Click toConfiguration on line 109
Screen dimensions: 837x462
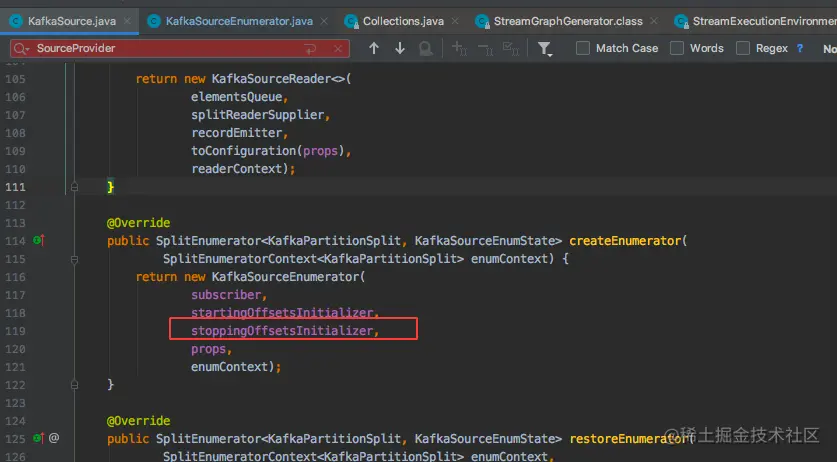(x=243, y=151)
